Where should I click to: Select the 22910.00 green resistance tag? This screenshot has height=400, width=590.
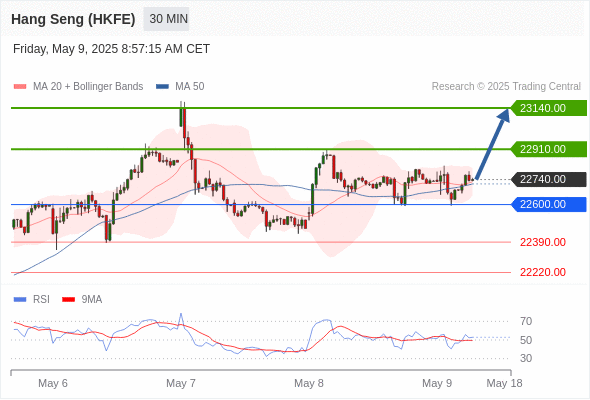(x=549, y=149)
